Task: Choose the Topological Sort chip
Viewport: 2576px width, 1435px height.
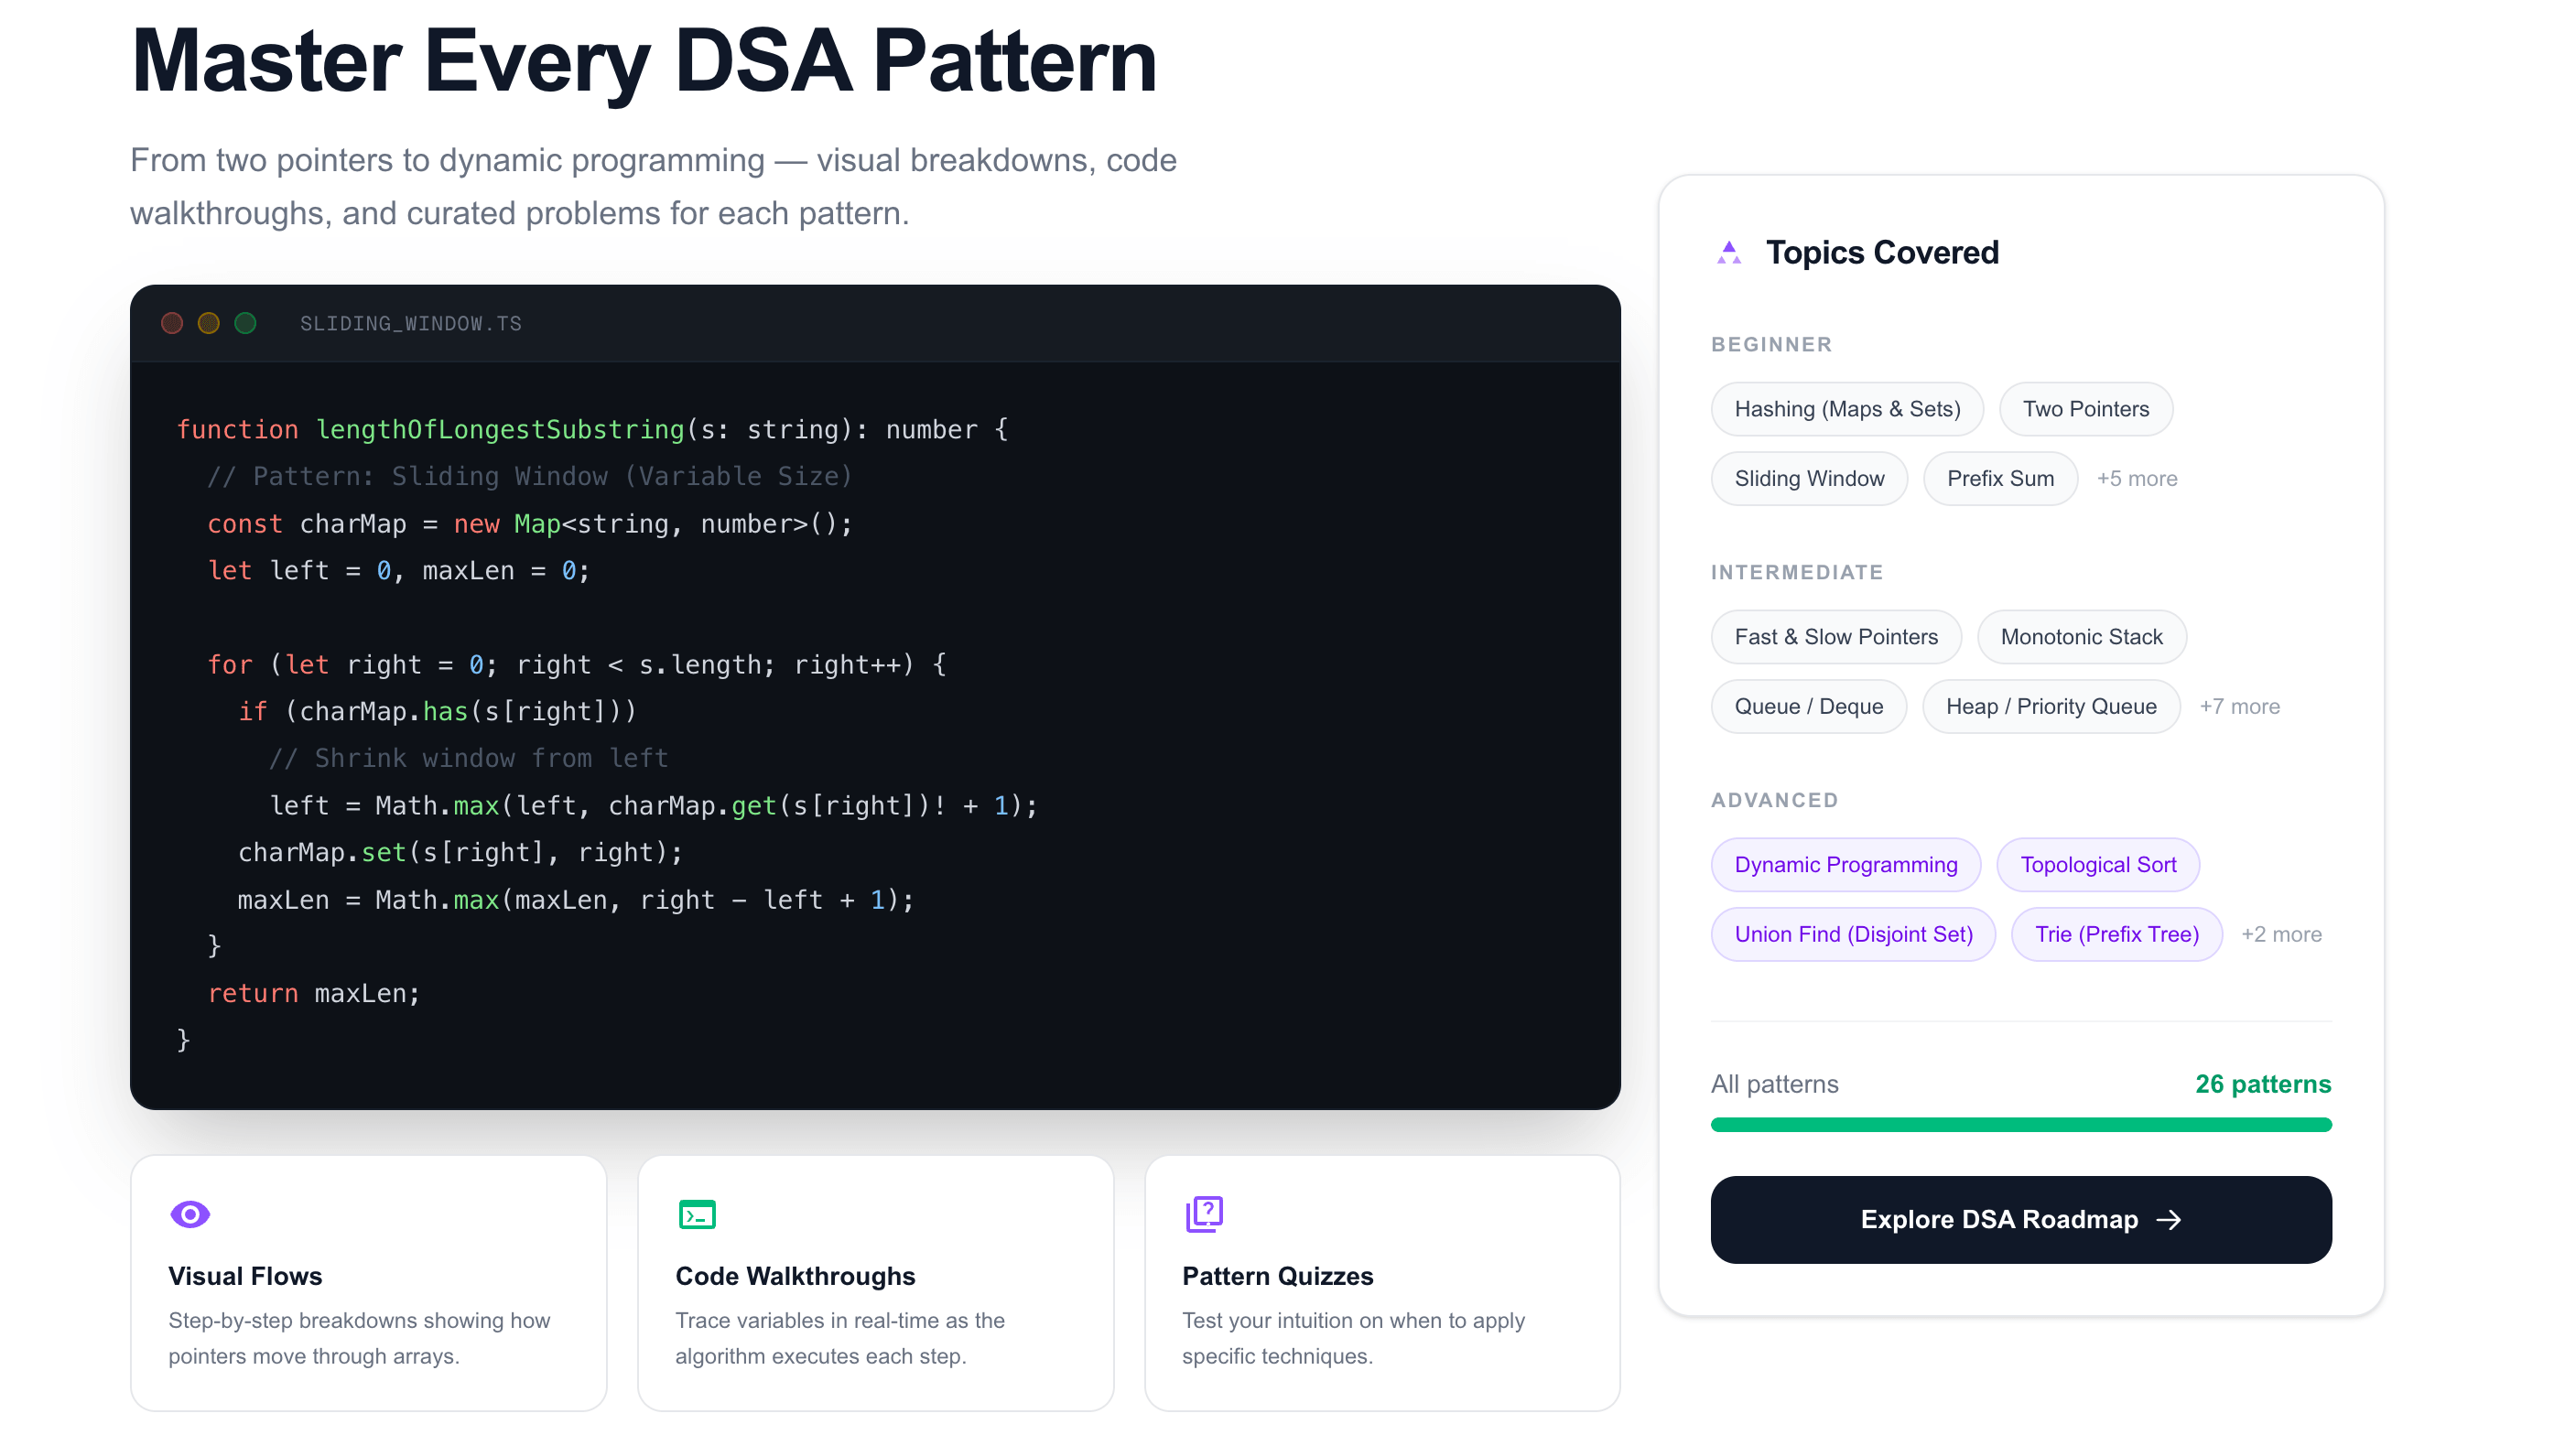Action: click(x=2098, y=865)
